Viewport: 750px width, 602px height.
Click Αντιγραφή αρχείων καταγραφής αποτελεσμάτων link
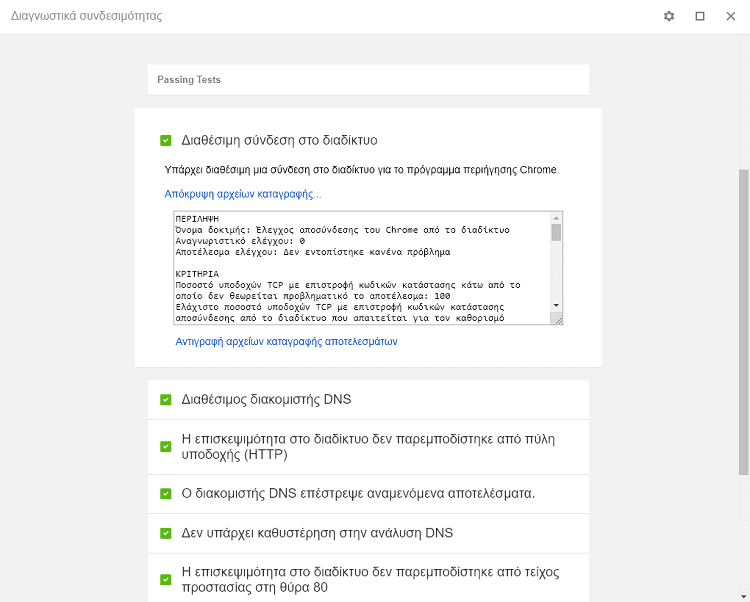click(286, 341)
